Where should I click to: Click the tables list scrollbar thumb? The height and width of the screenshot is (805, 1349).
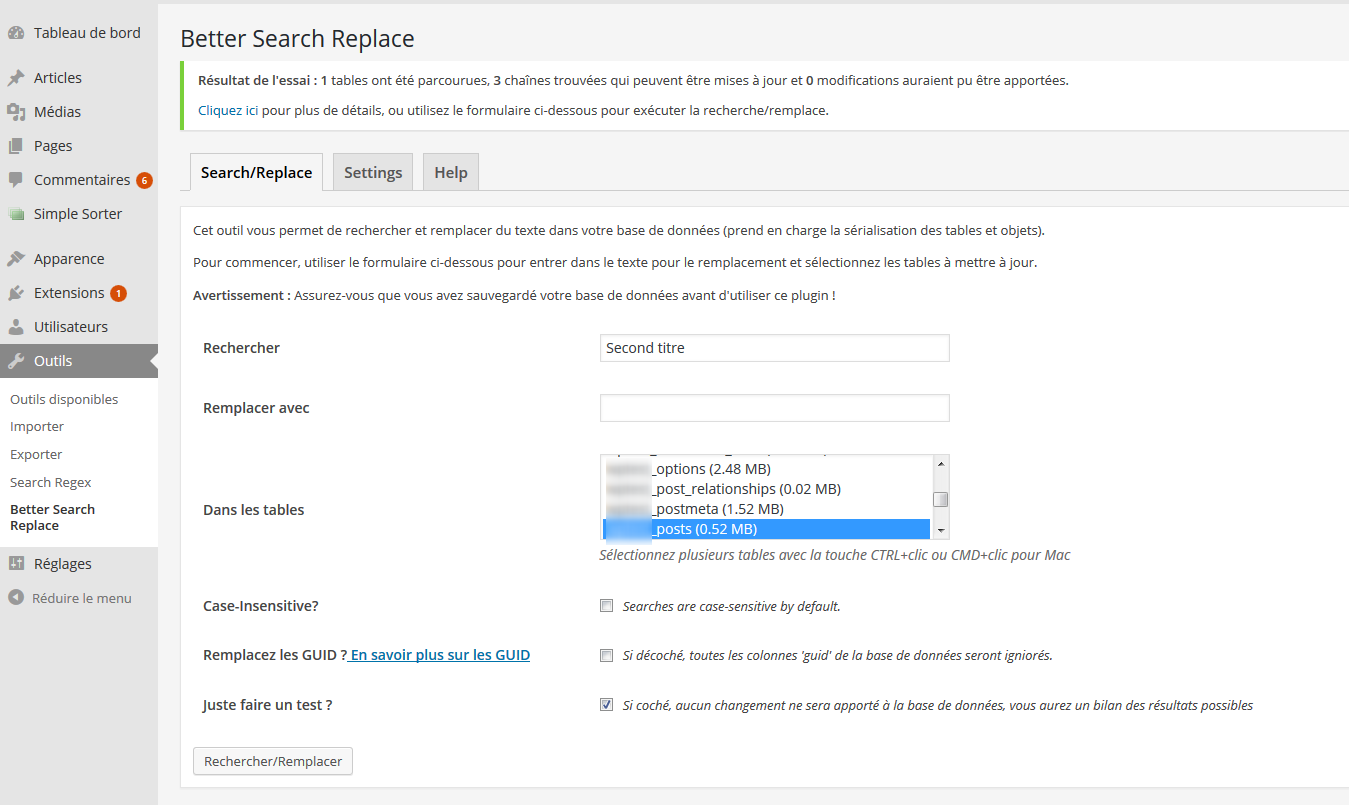[940, 499]
